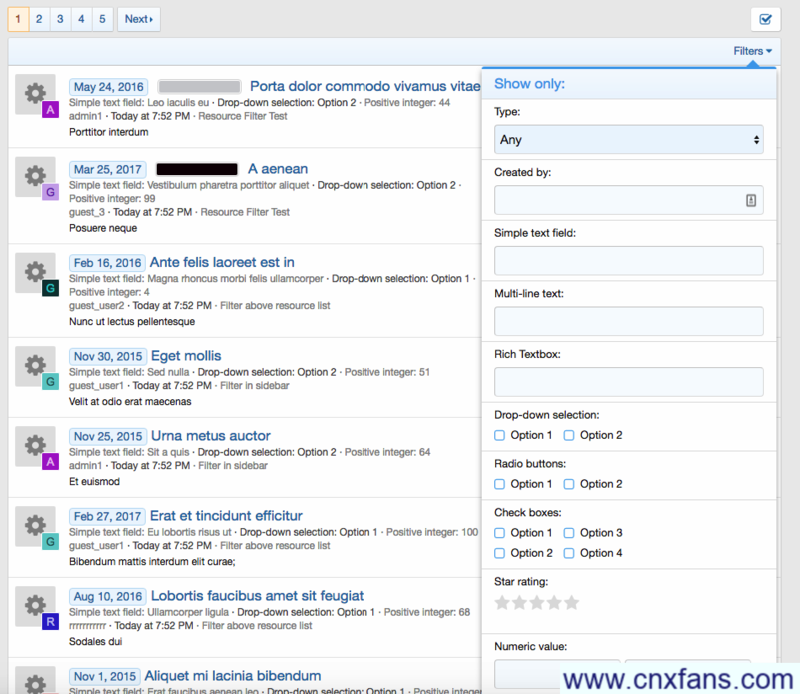Open Porta dolor commodo vivamus vitae link
Viewport: 800px width, 694px height.
click(365, 86)
